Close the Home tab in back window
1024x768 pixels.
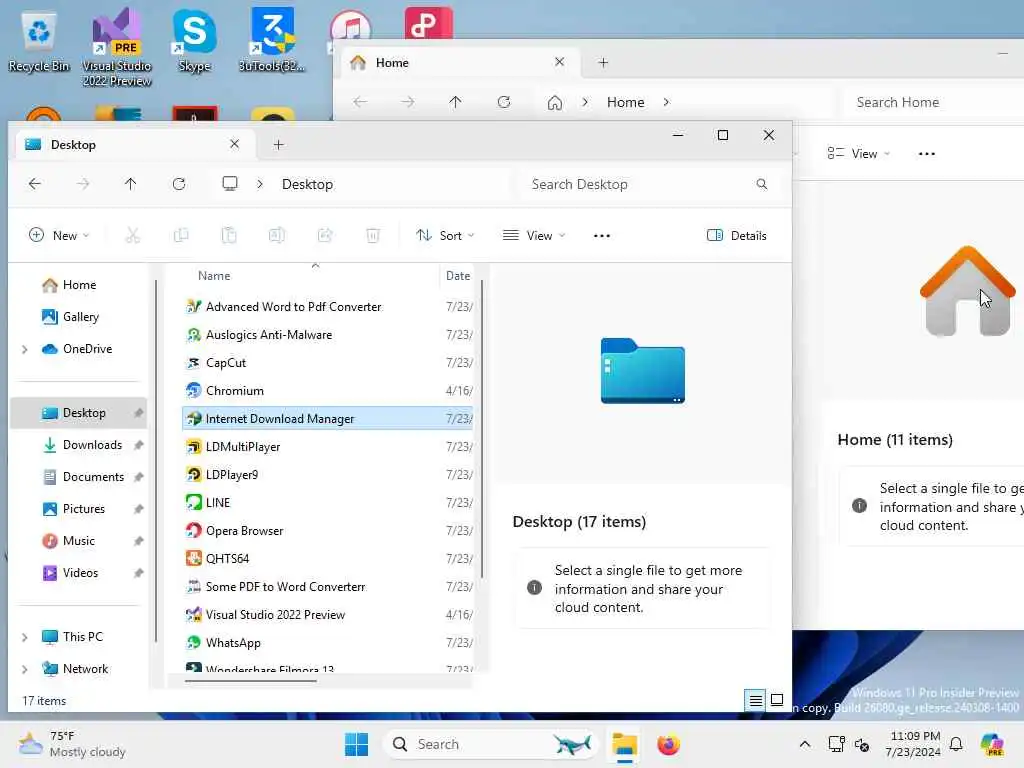560,61
